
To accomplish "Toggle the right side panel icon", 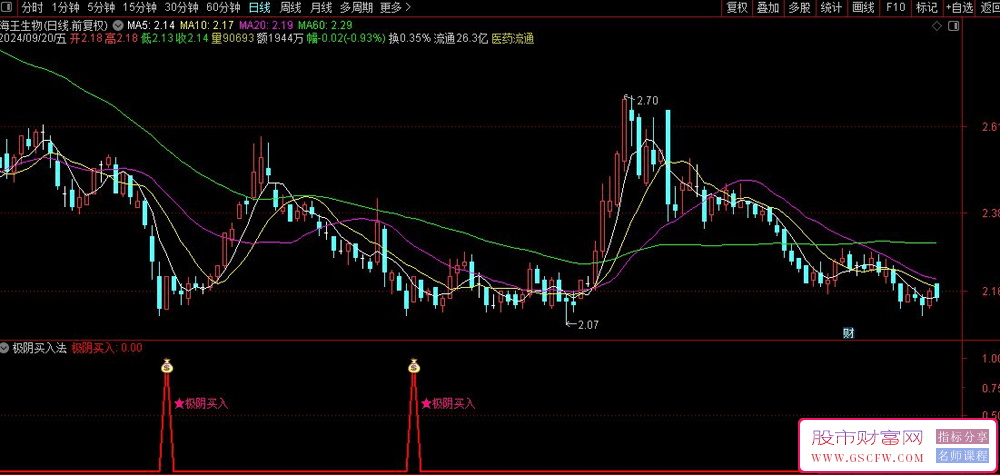I will (953, 26).
